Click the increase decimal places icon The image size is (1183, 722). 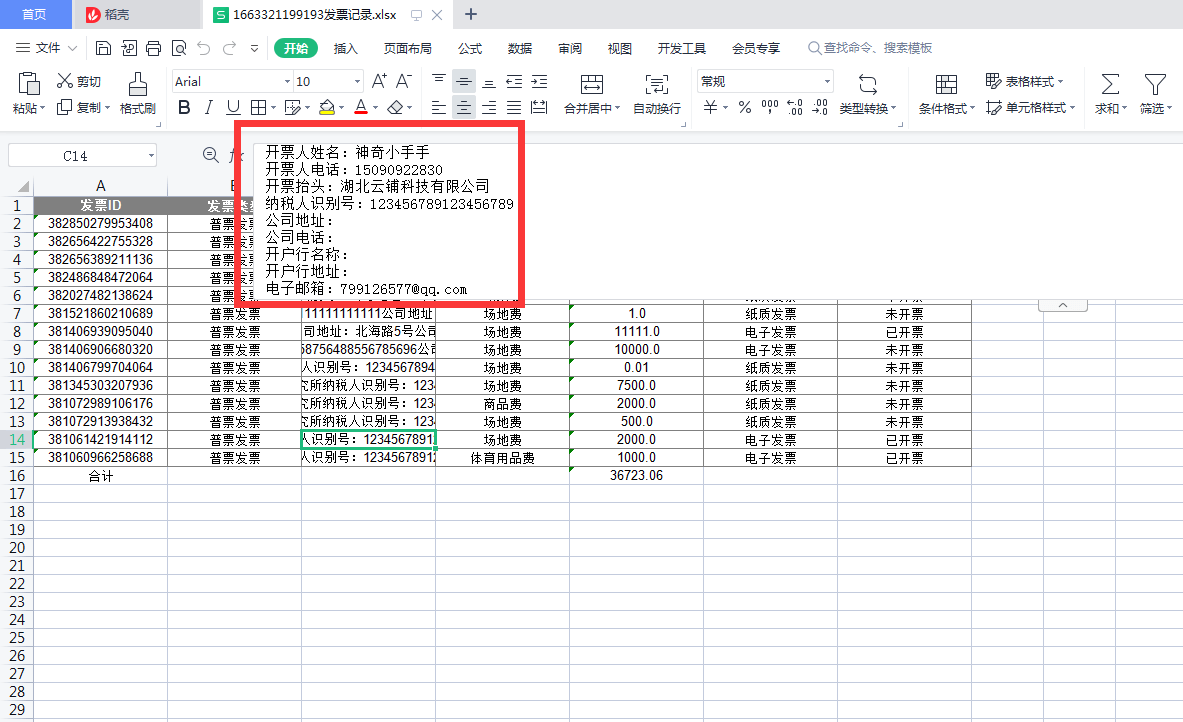(x=793, y=107)
